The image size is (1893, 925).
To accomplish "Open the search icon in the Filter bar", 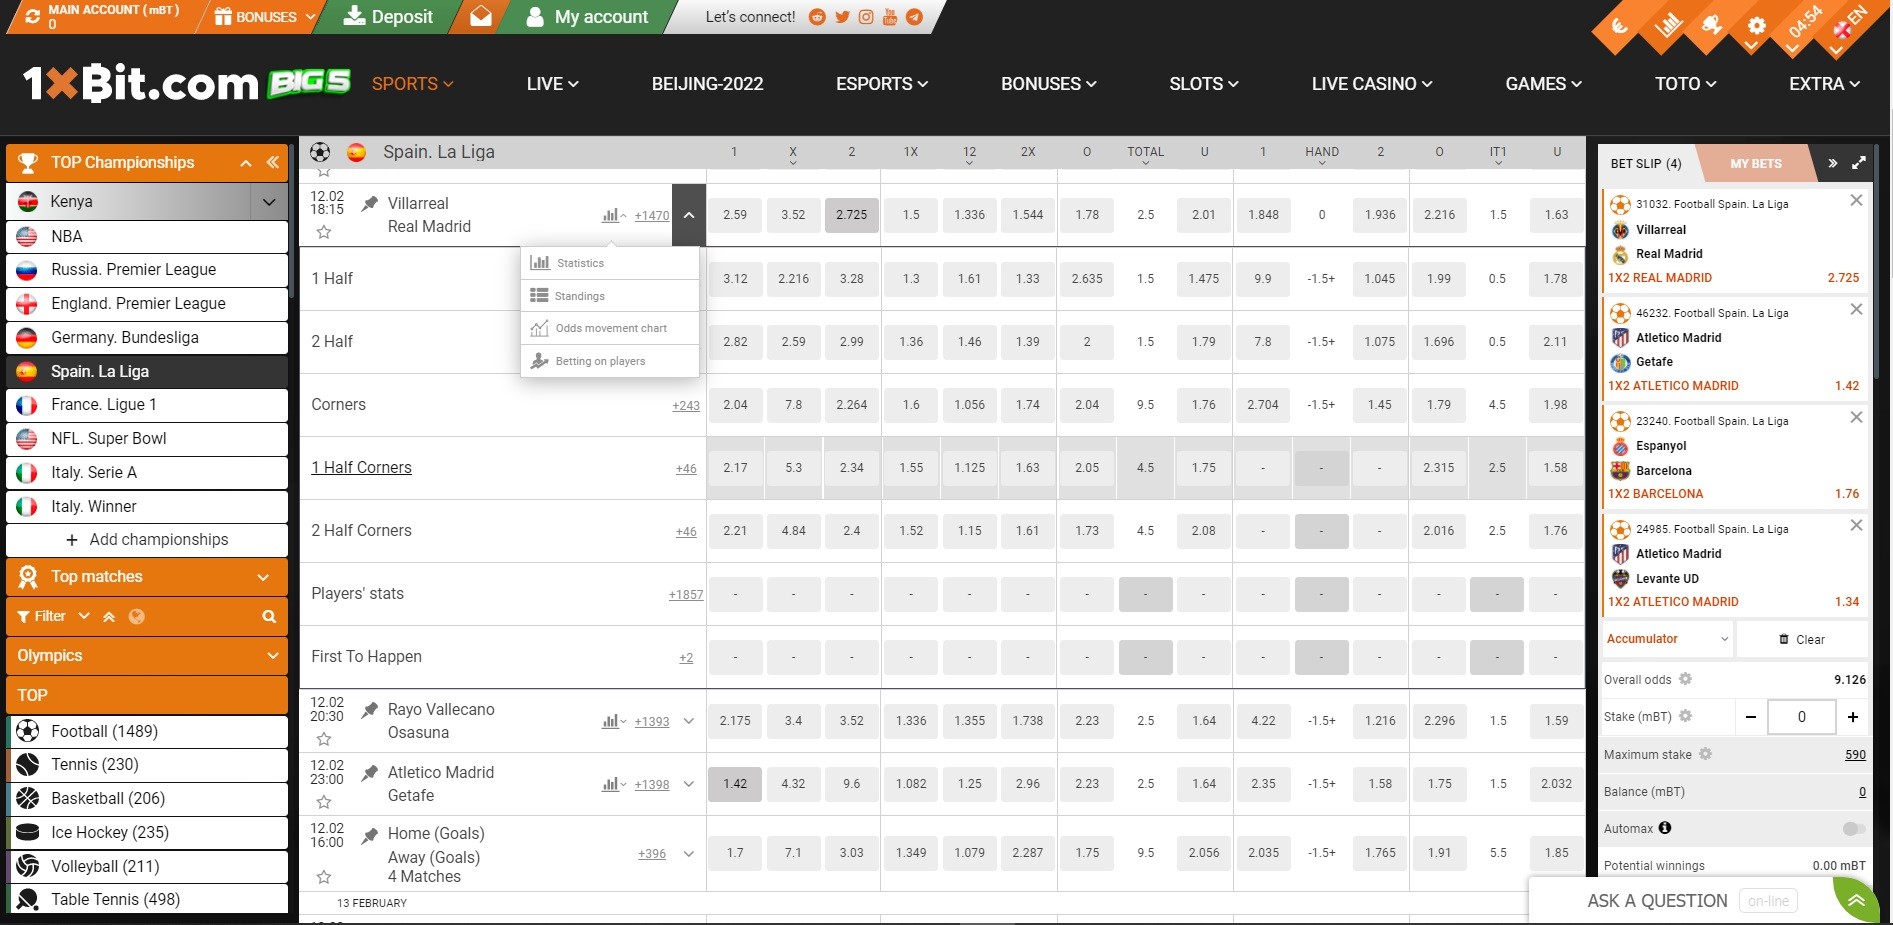I will (268, 616).
